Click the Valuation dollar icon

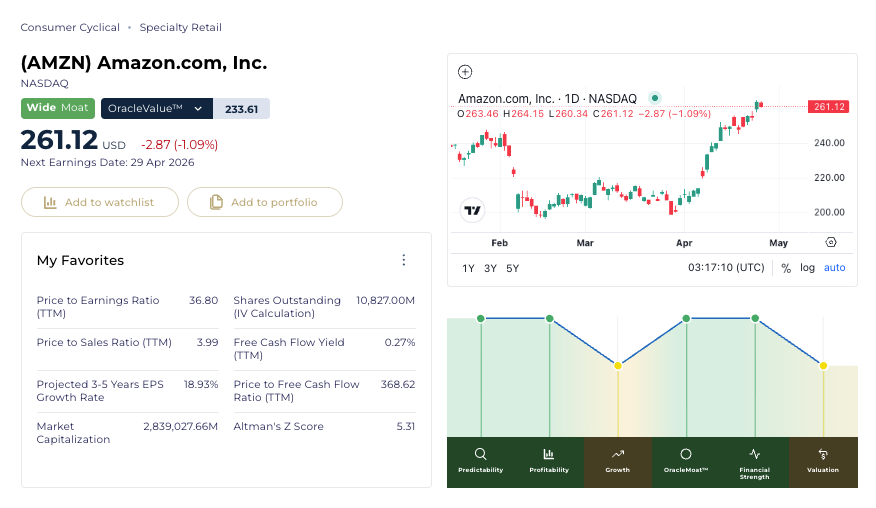coord(823,454)
